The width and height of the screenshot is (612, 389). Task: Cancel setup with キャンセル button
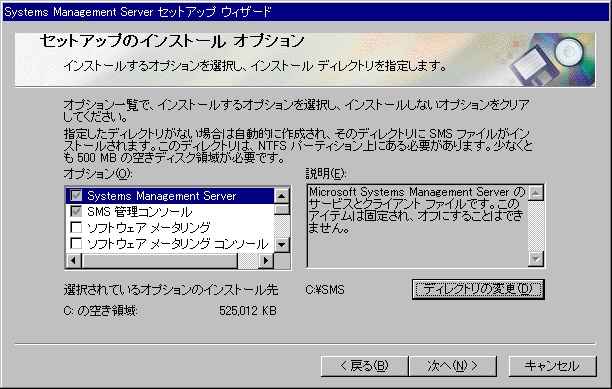pos(552,366)
